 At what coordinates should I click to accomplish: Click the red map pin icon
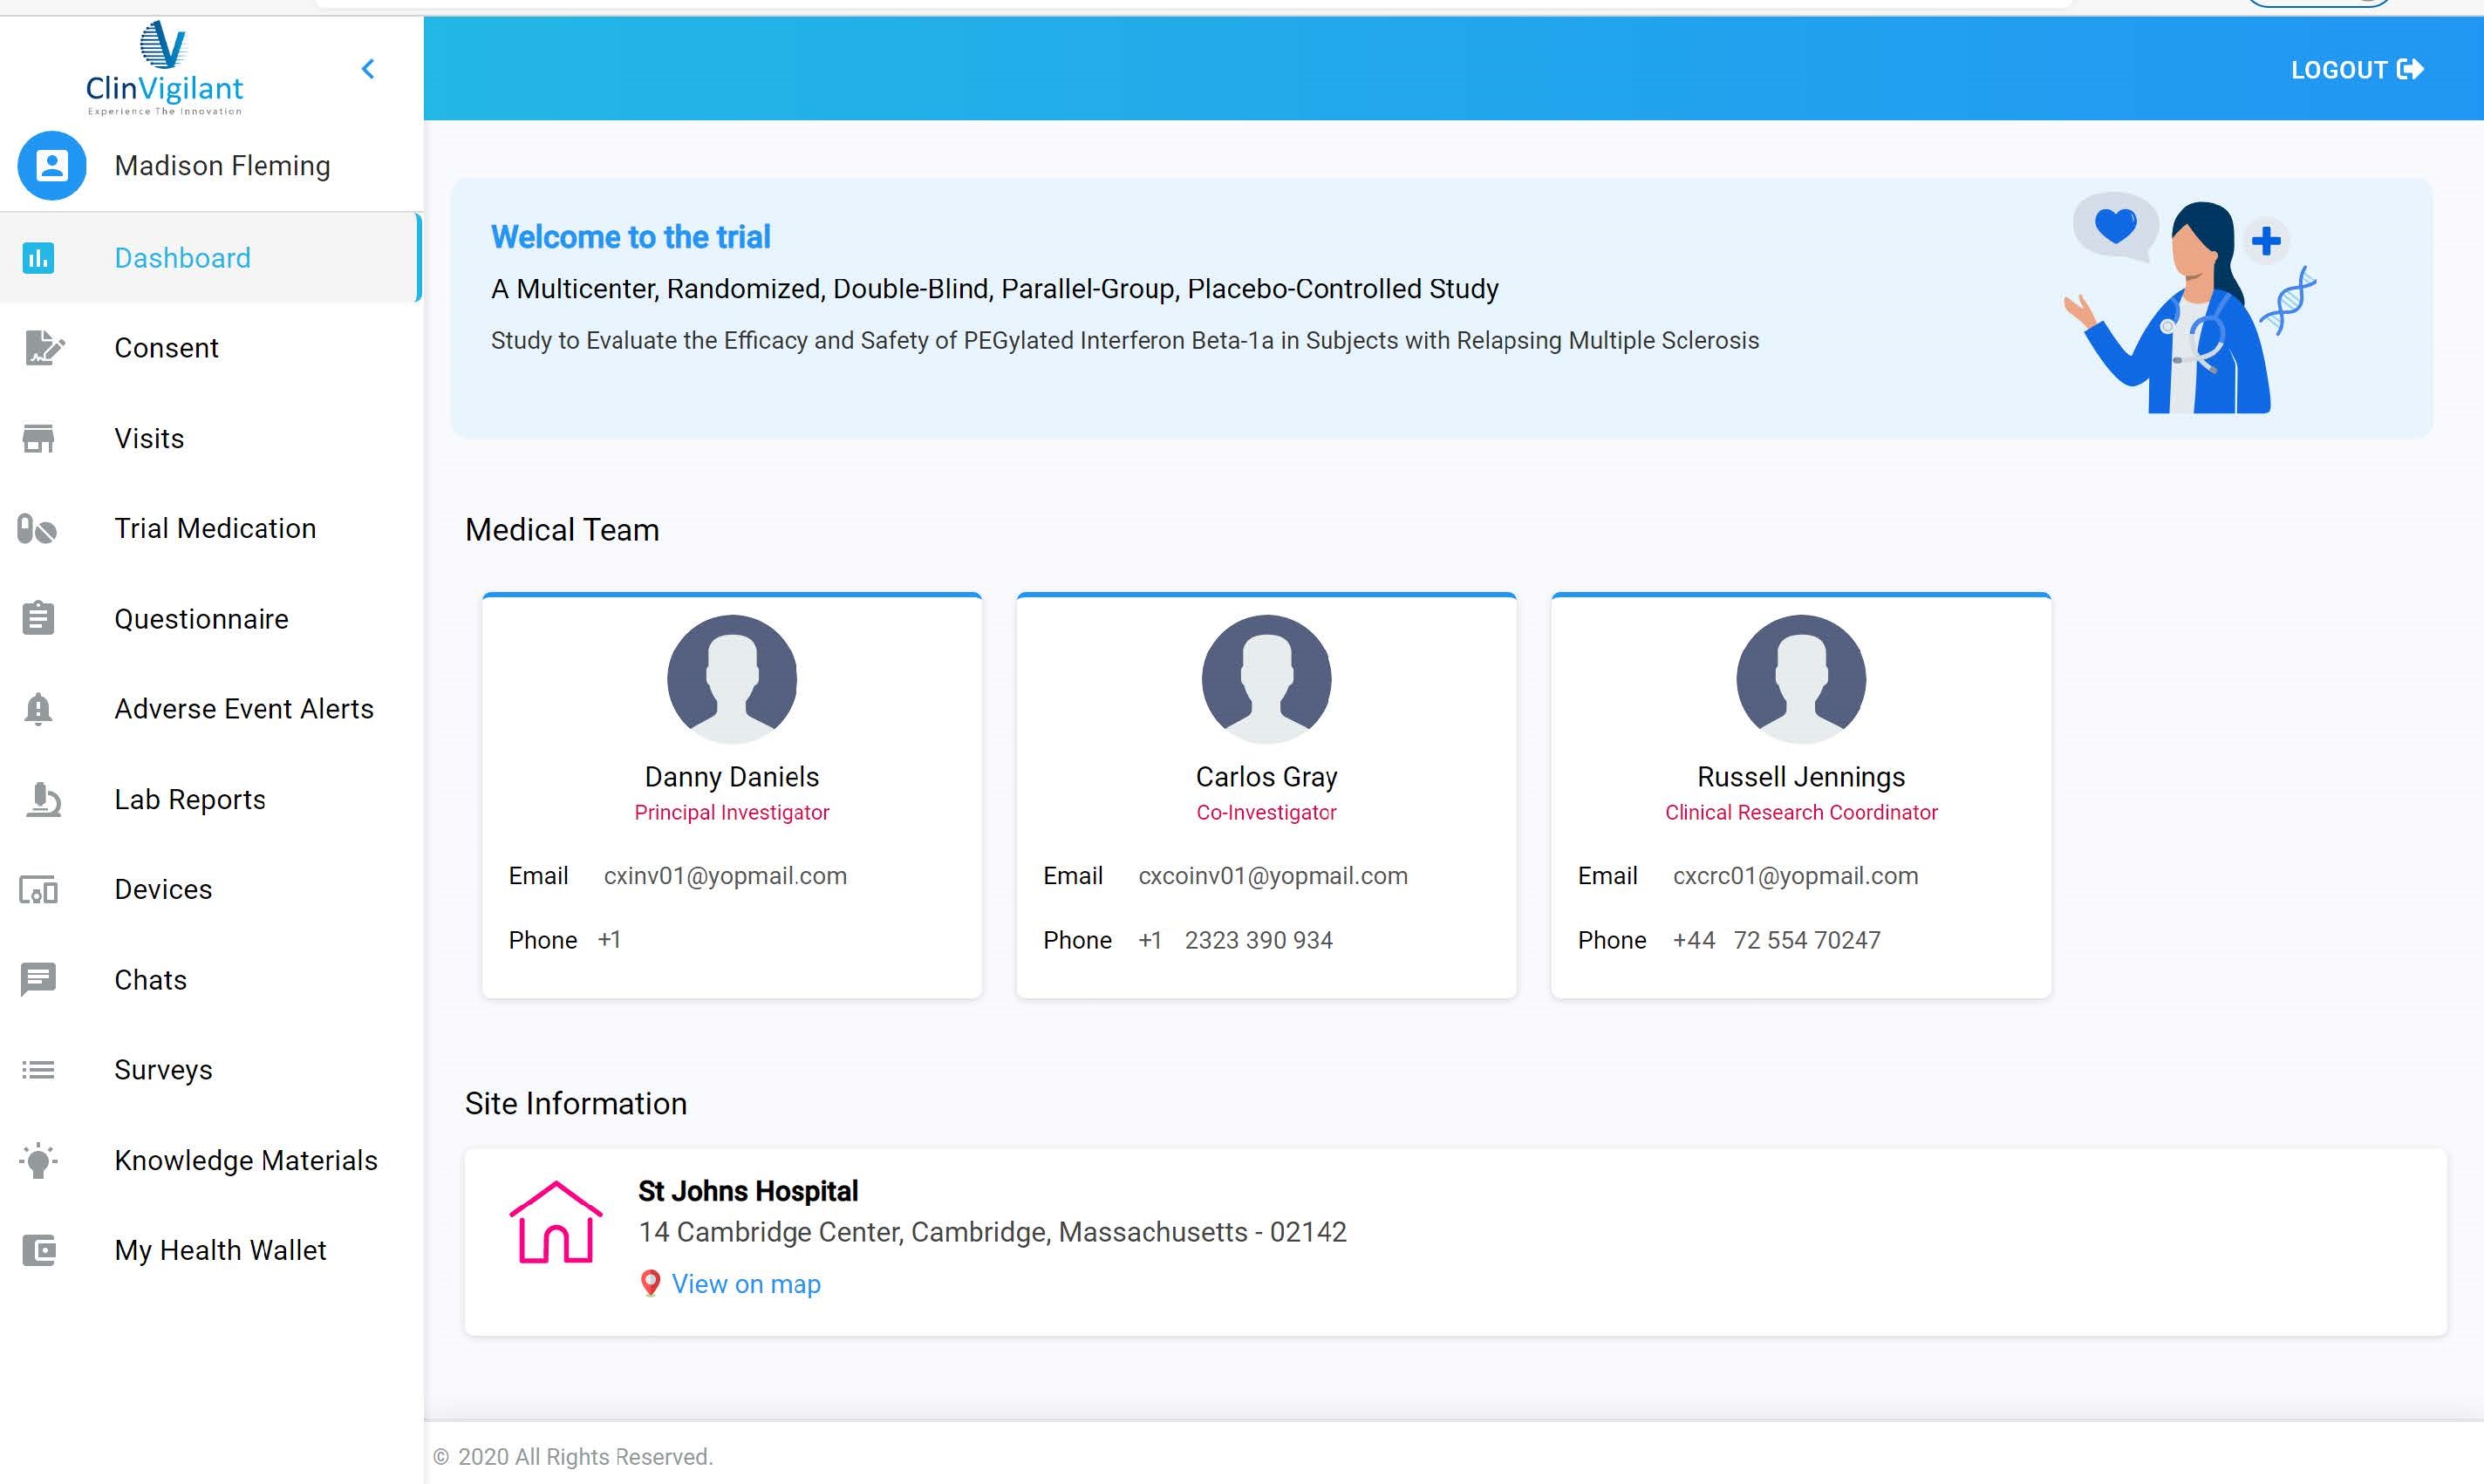click(651, 1283)
